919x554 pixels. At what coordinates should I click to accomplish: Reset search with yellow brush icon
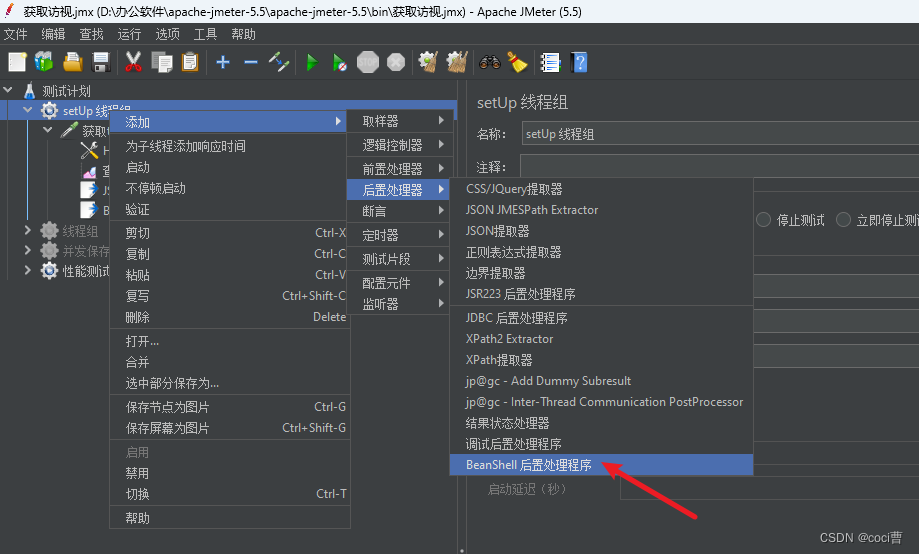click(x=518, y=62)
